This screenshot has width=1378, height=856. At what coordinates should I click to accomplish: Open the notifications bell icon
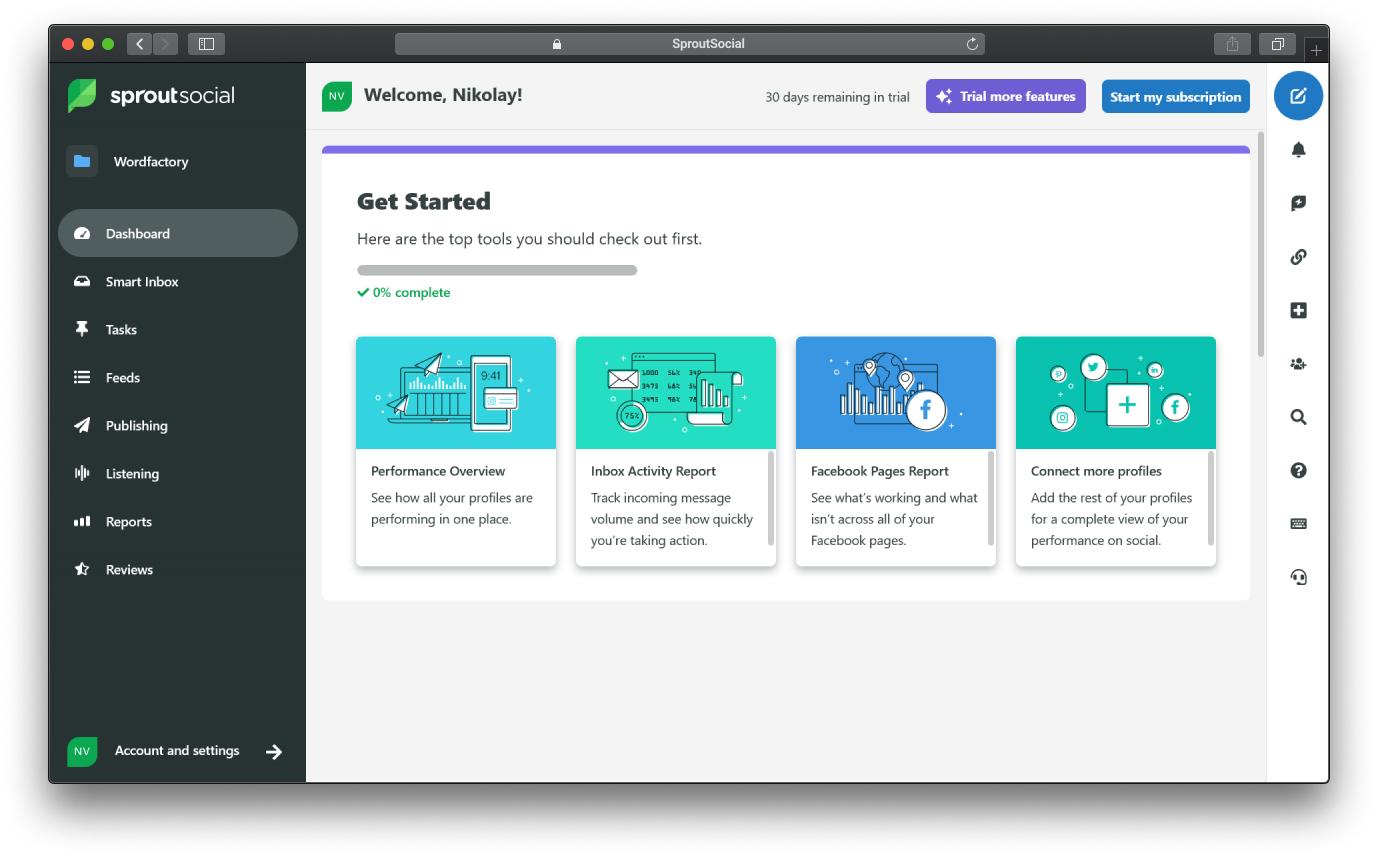[1298, 150]
